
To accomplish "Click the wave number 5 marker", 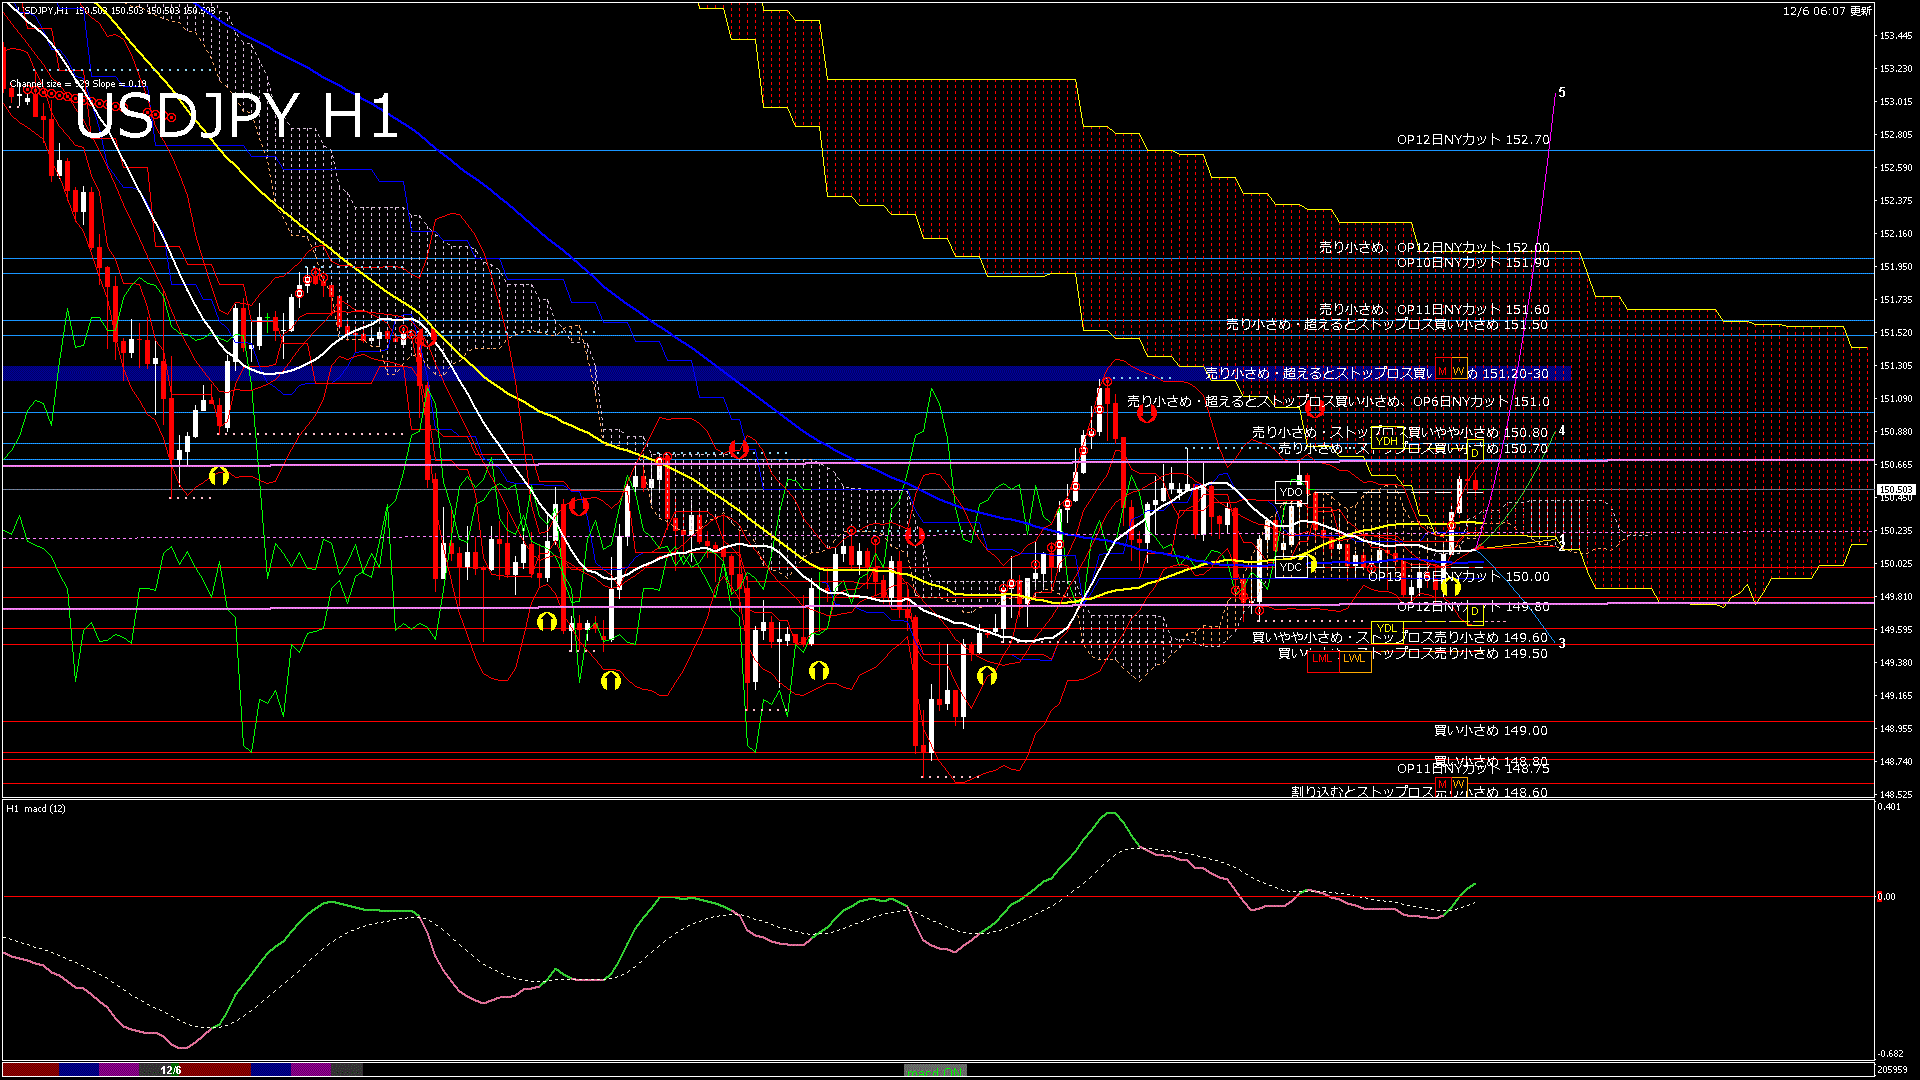I will [x=1562, y=93].
